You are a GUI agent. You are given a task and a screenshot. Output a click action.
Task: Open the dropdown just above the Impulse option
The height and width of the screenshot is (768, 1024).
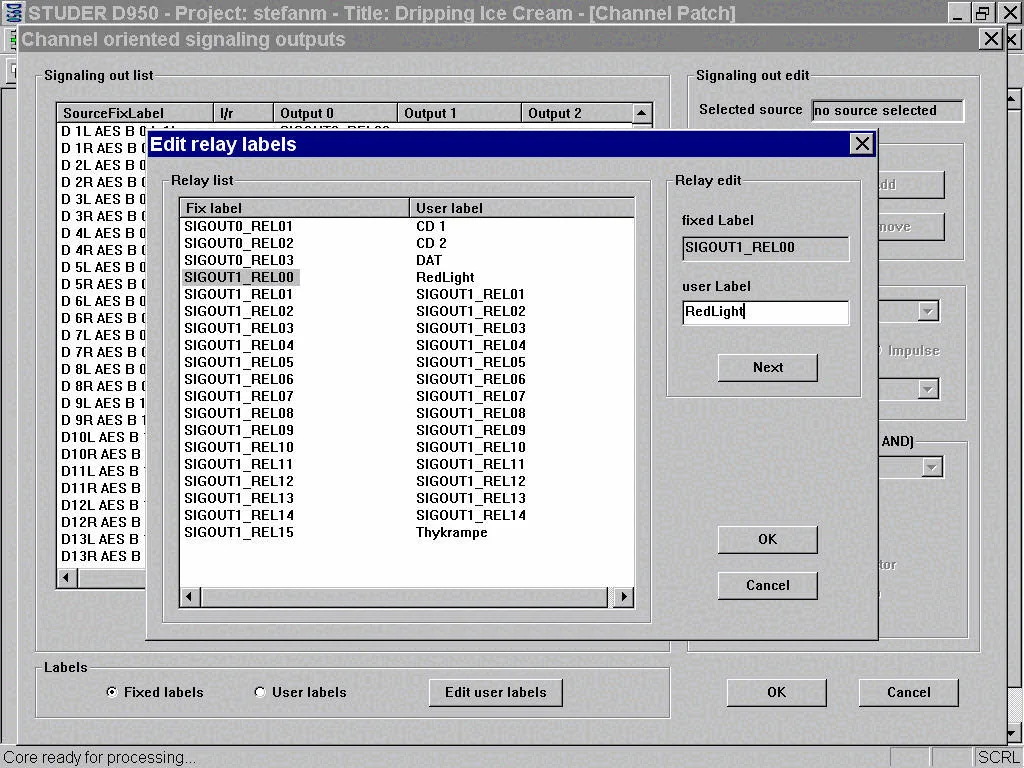pos(927,311)
